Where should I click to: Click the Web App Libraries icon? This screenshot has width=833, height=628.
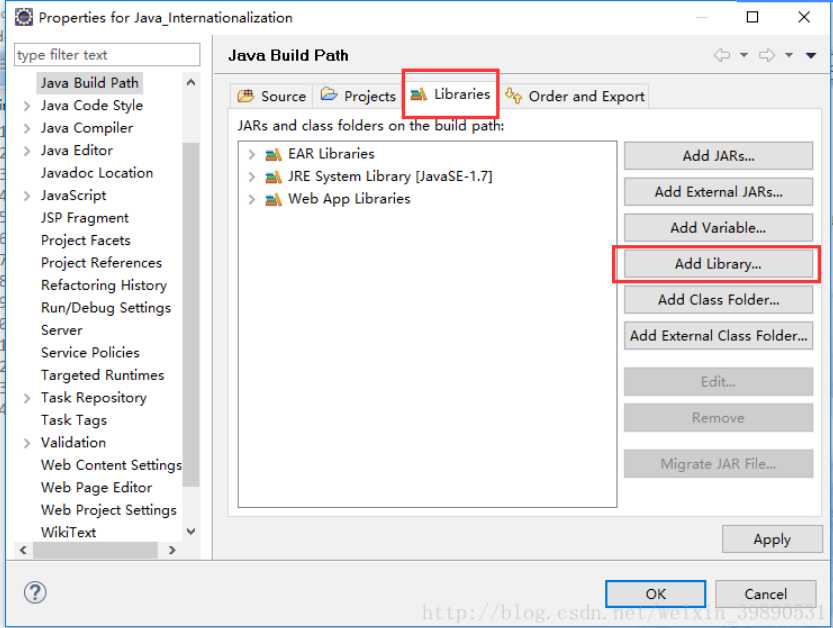273,200
